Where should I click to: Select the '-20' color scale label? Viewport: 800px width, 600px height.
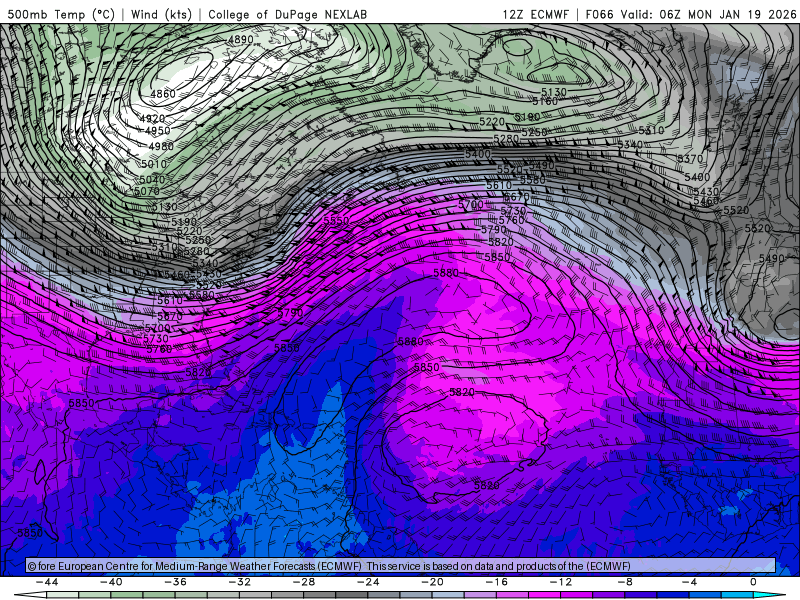tap(433, 582)
